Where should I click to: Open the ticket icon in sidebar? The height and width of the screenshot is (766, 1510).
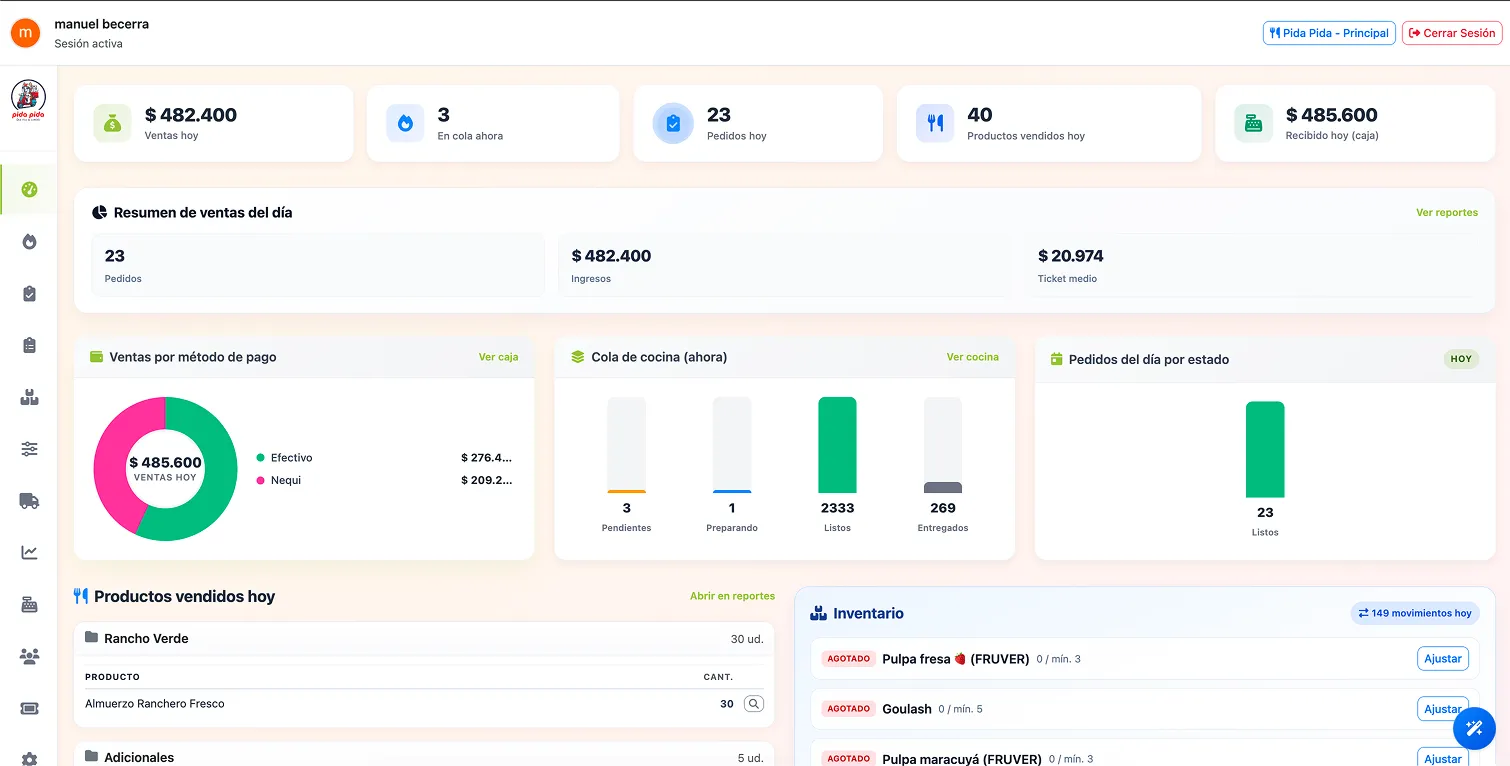coord(29,708)
